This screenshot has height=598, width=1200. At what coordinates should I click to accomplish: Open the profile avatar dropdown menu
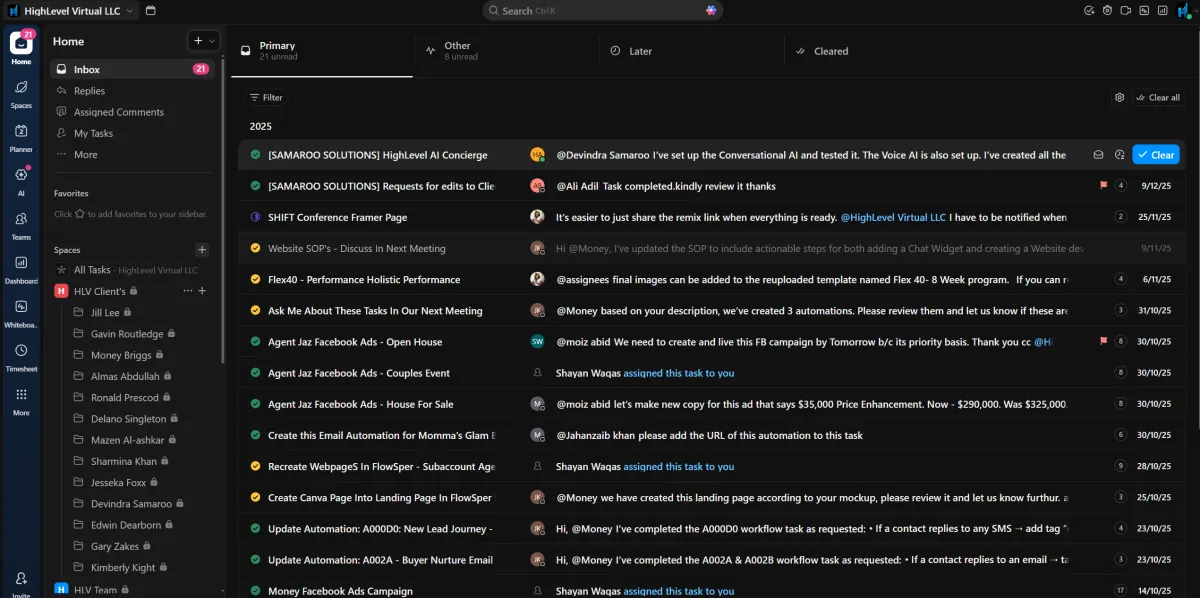pyautogui.click(x=1185, y=11)
